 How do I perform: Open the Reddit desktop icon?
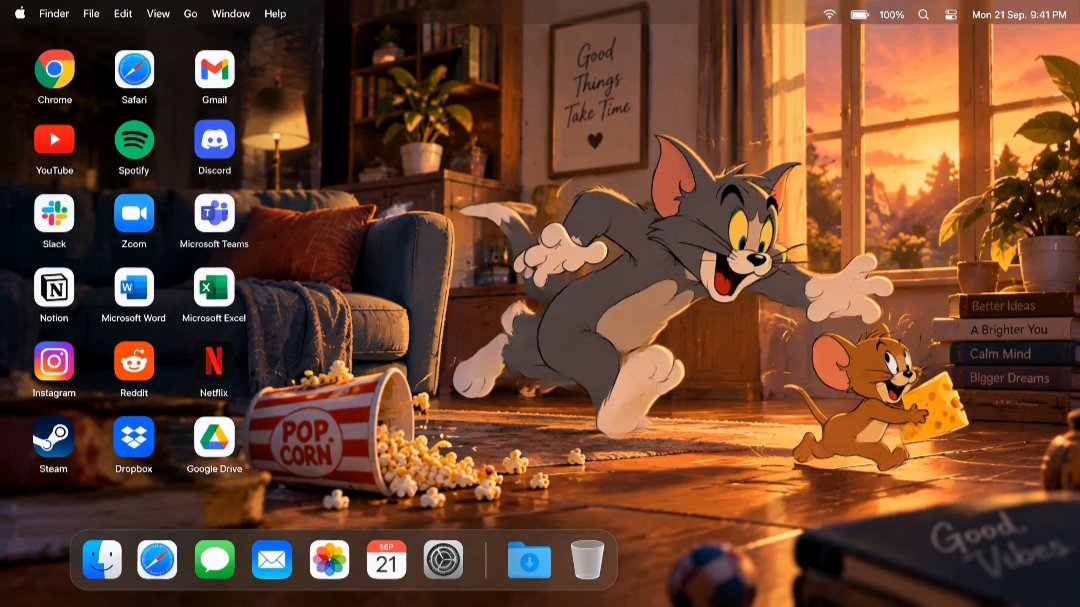point(134,362)
